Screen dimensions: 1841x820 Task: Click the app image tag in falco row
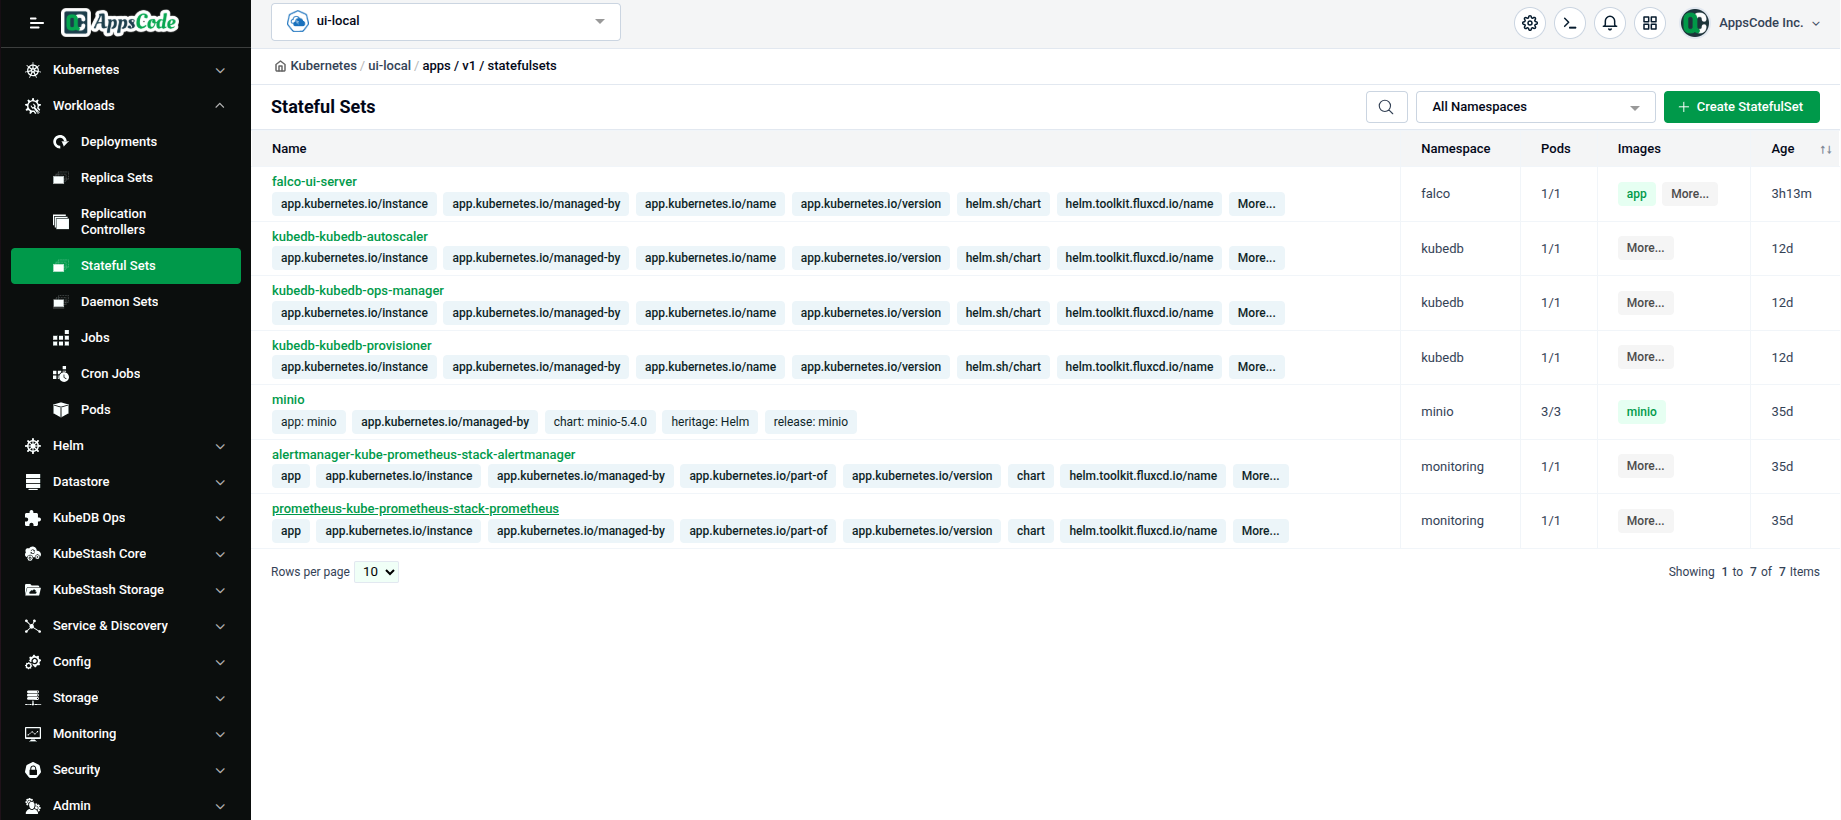1636,194
